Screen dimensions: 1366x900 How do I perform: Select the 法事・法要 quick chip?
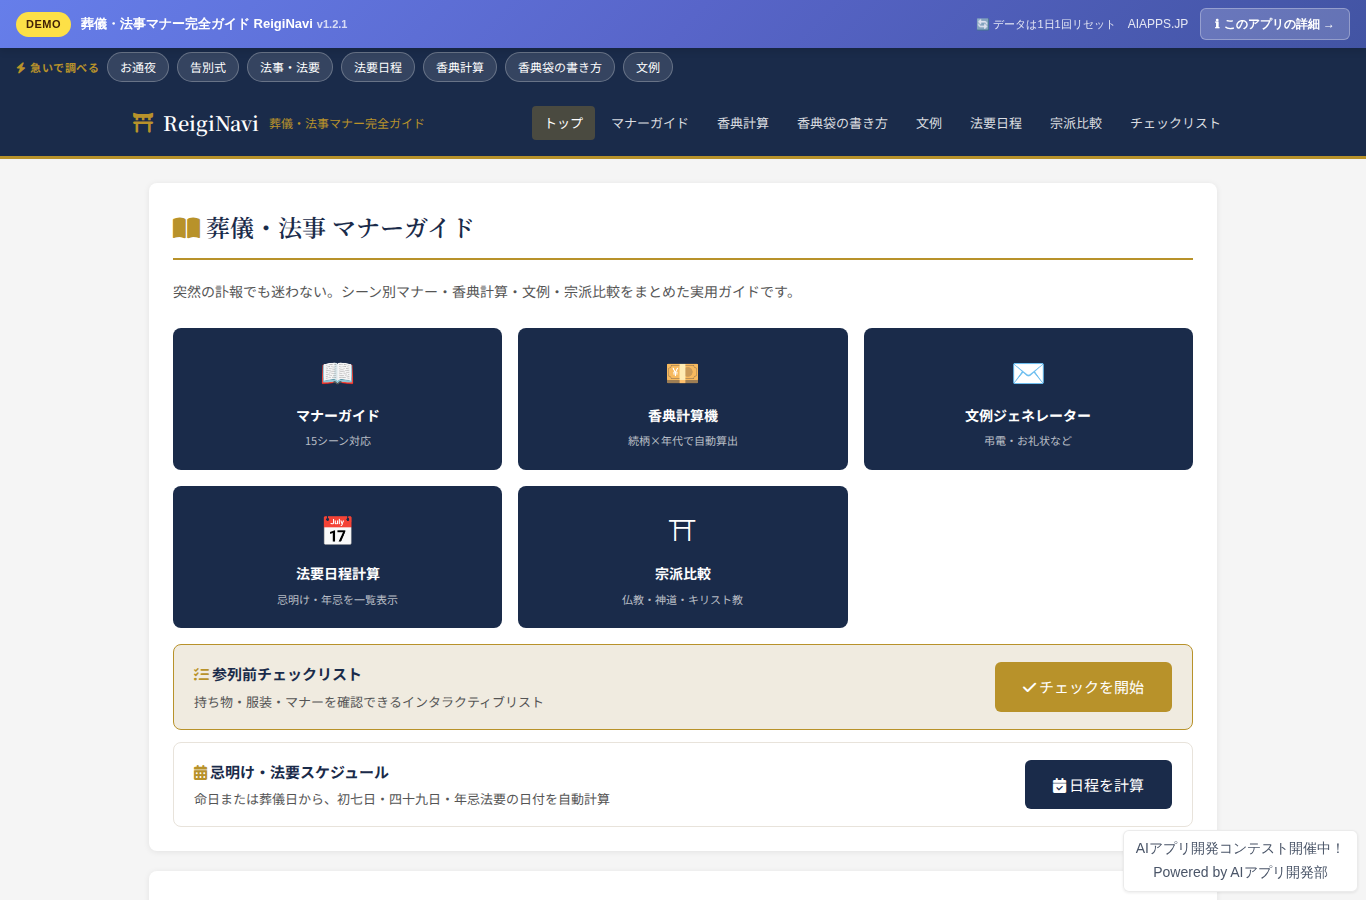click(x=290, y=67)
